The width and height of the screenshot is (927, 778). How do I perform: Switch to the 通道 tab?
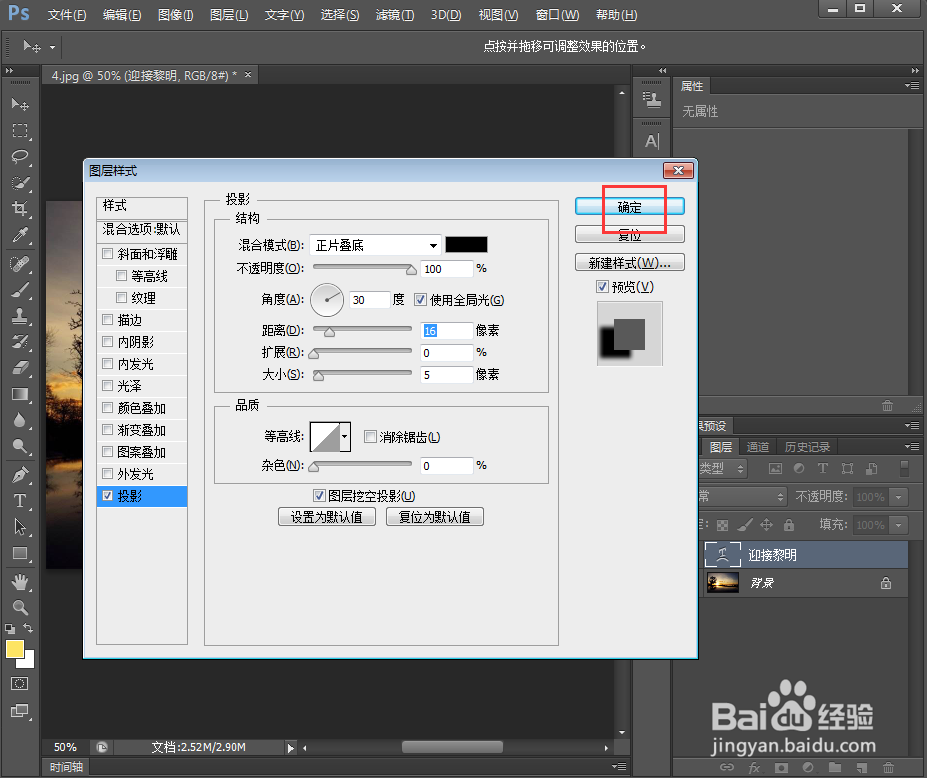pos(758,446)
